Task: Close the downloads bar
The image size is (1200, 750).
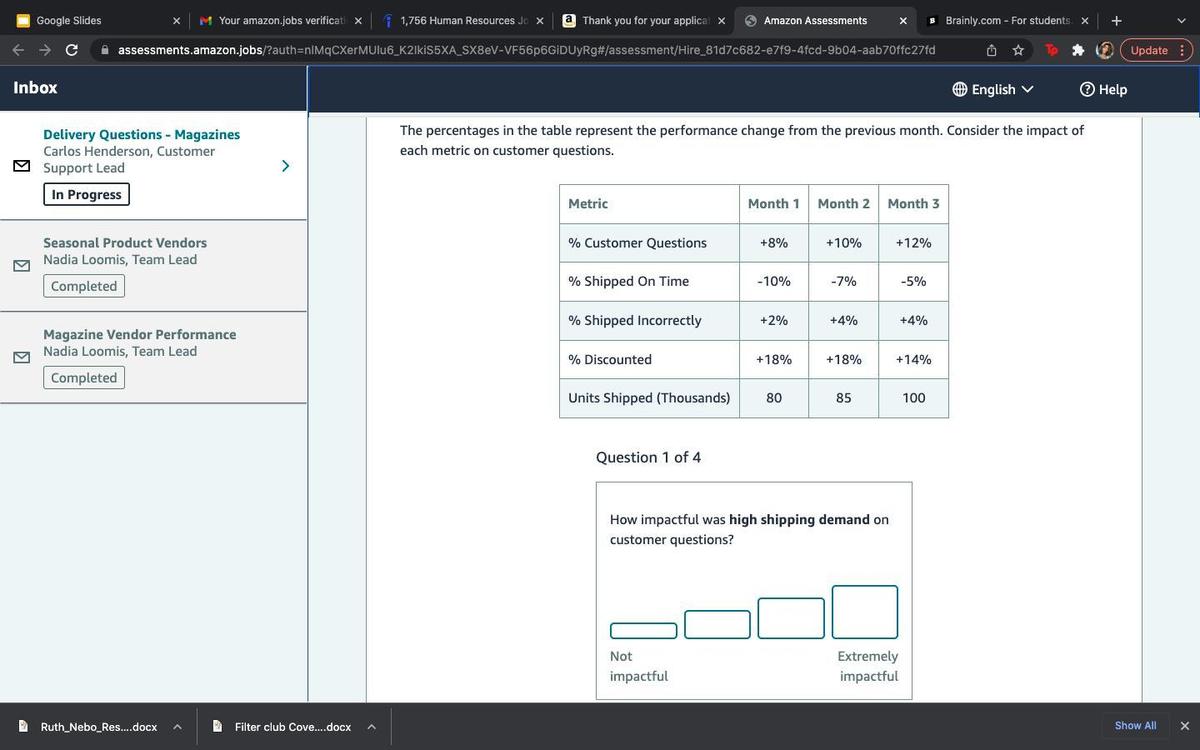Action: [1185, 726]
